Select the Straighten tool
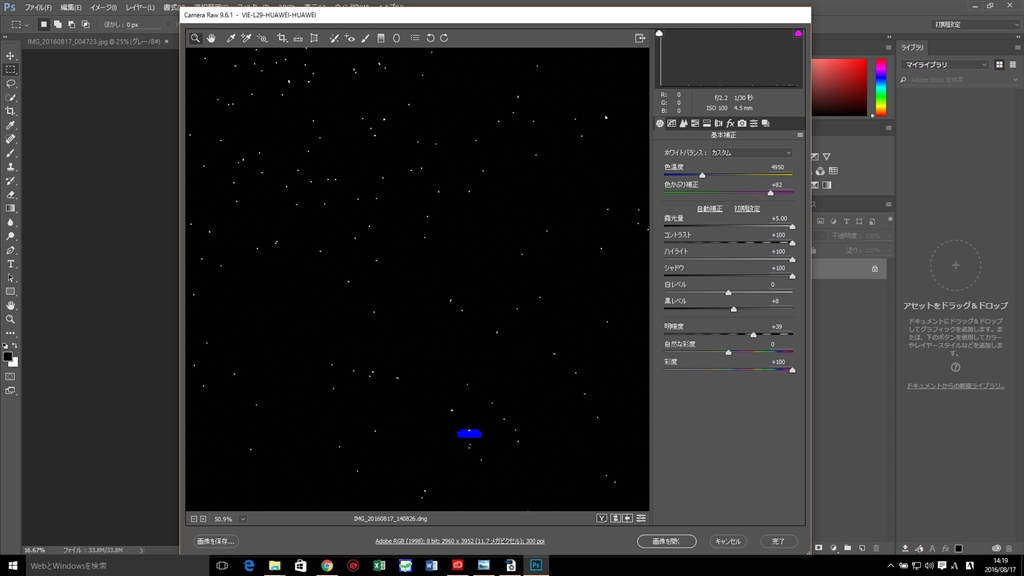The image size is (1024, 576). (298, 39)
